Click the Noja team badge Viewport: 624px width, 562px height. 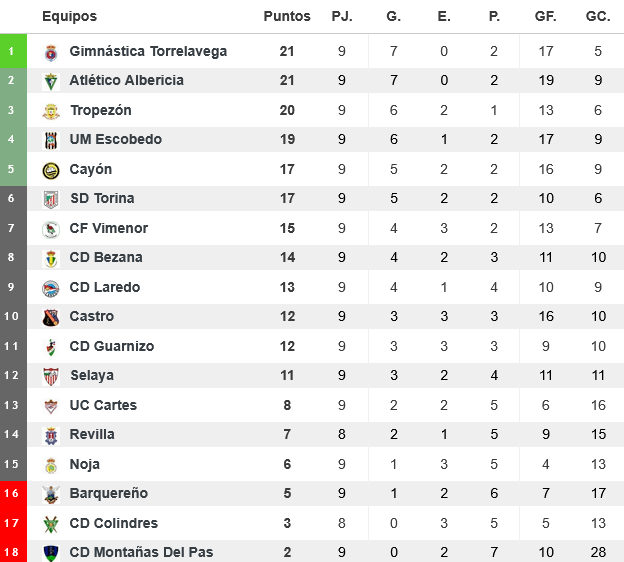51,464
